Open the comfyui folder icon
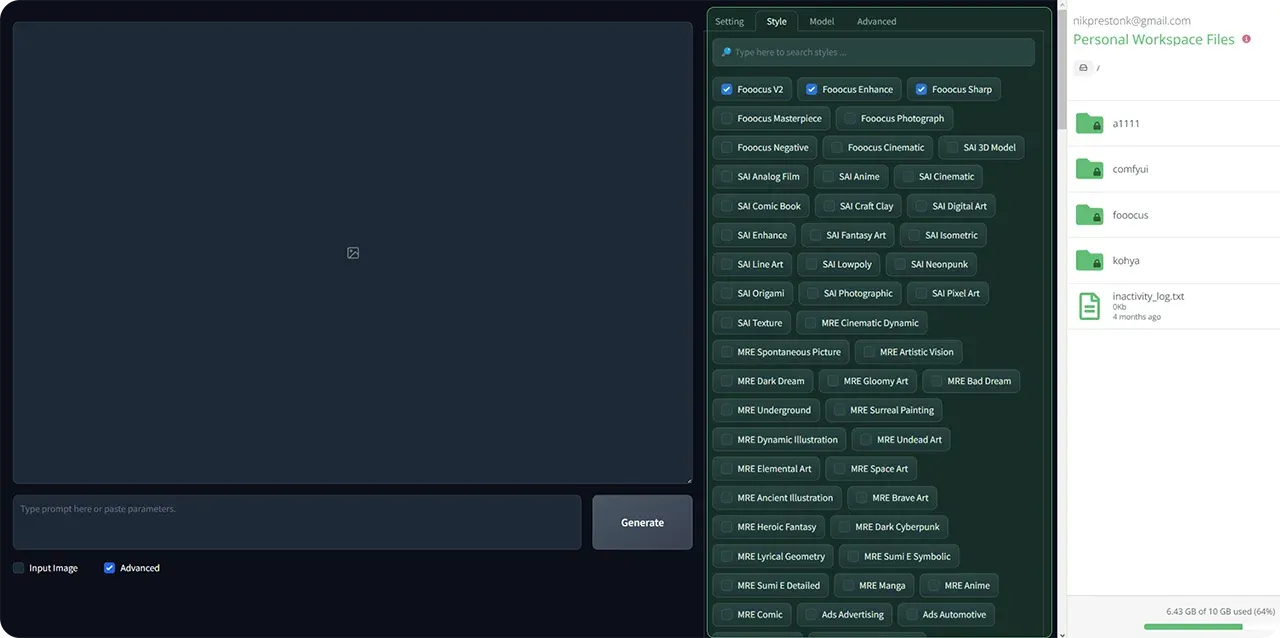 click(x=1089, y=168)
